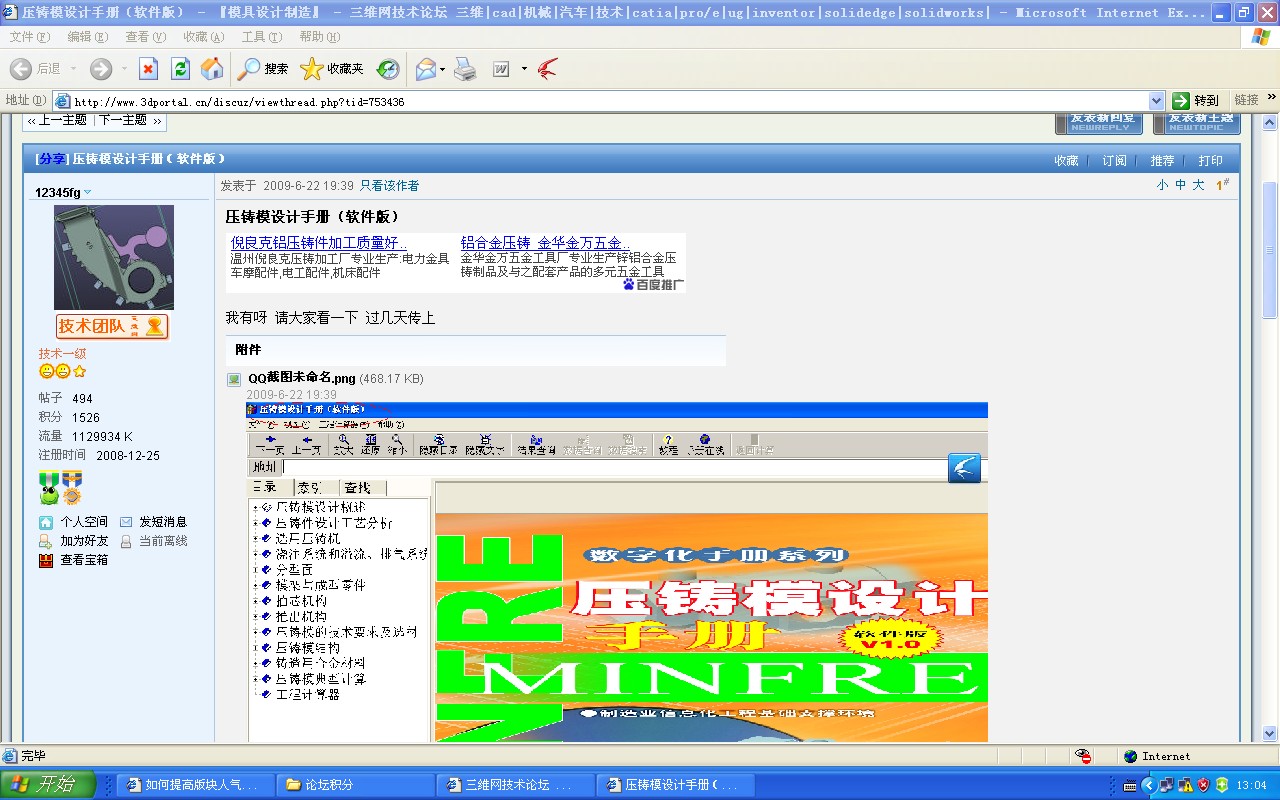This screenshot has width=1280, height=800.
Task: Click the 转到 Go button
Action: tap(1197, 101)
